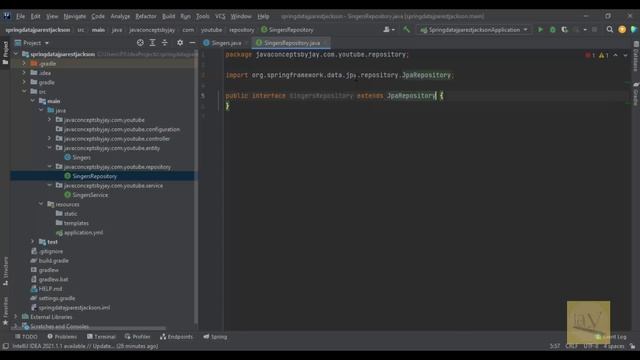The image size is (640, 360).
Task: Expand the .gradle folder
Action: pos(24,64)
